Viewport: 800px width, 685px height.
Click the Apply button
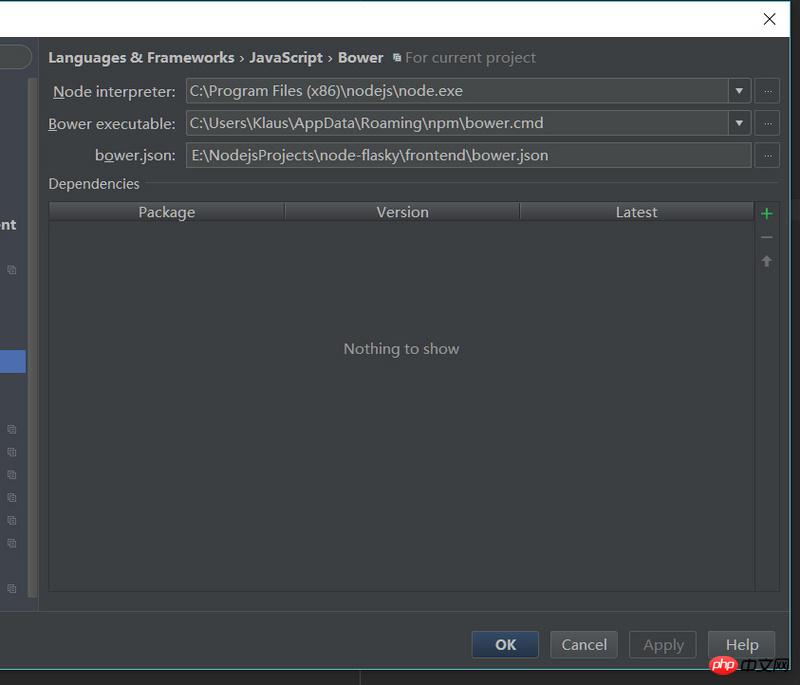[x=663, y=645]
